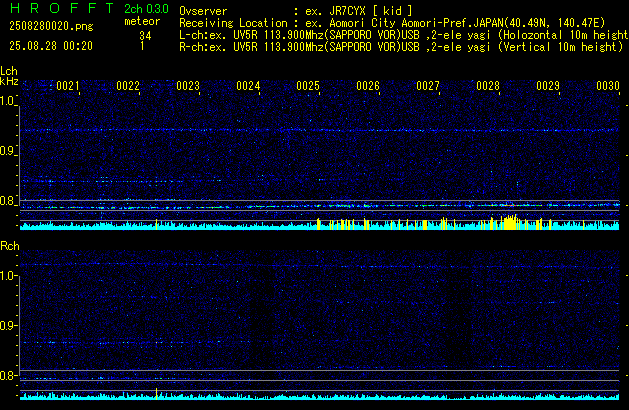Pick the 0027 time marker
Screen dimensions: 629x410
tap(428, 86)
